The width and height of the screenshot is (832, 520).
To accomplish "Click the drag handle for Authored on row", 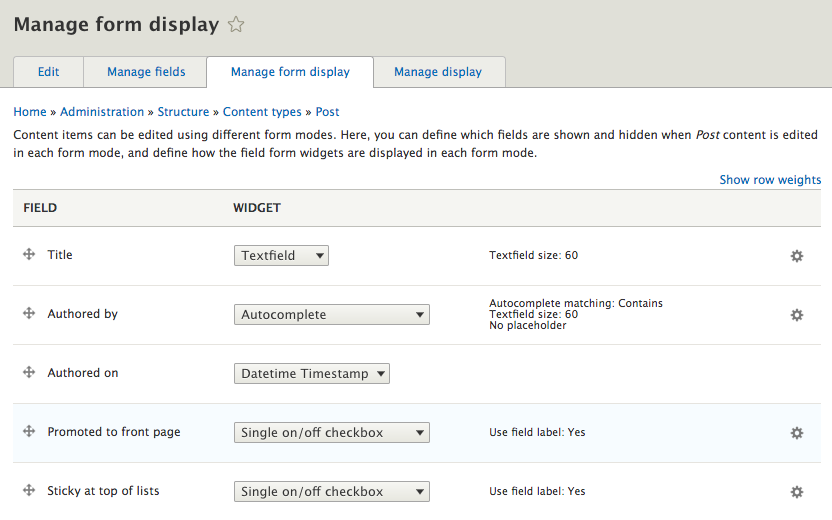I will [x=29, y=373].
